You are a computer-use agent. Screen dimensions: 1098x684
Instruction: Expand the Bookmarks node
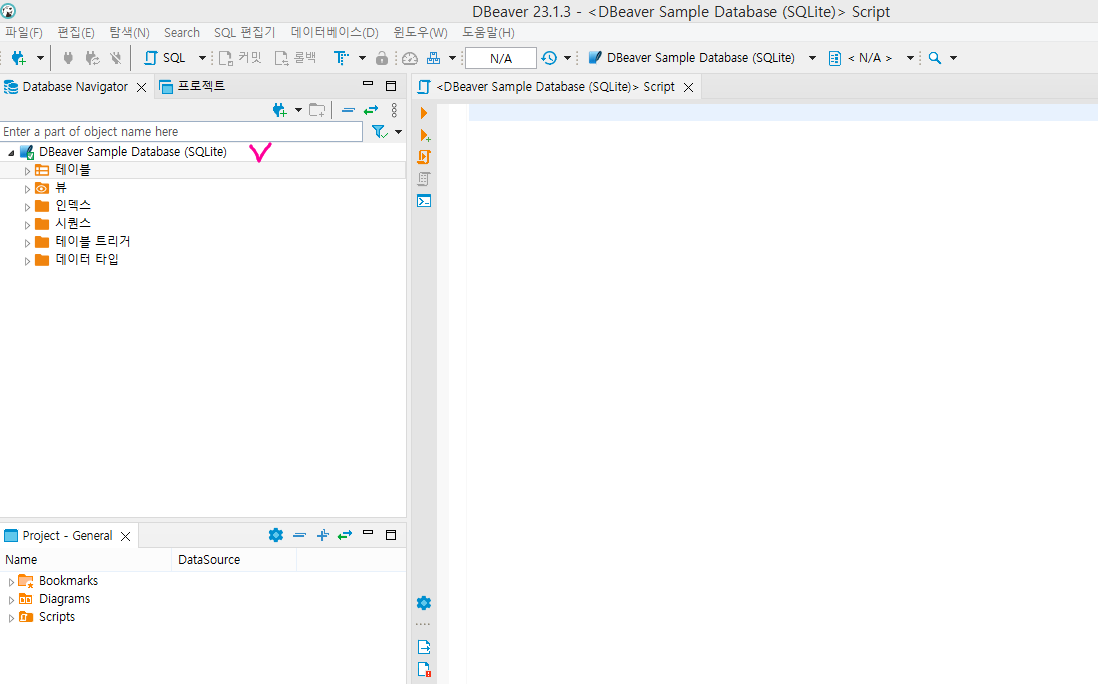[11, 582]
